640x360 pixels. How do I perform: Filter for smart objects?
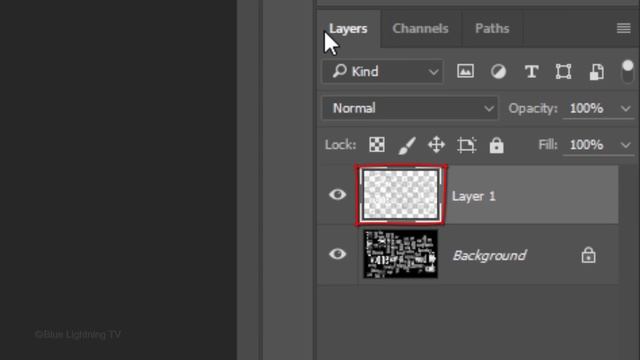tap(596, 72)
